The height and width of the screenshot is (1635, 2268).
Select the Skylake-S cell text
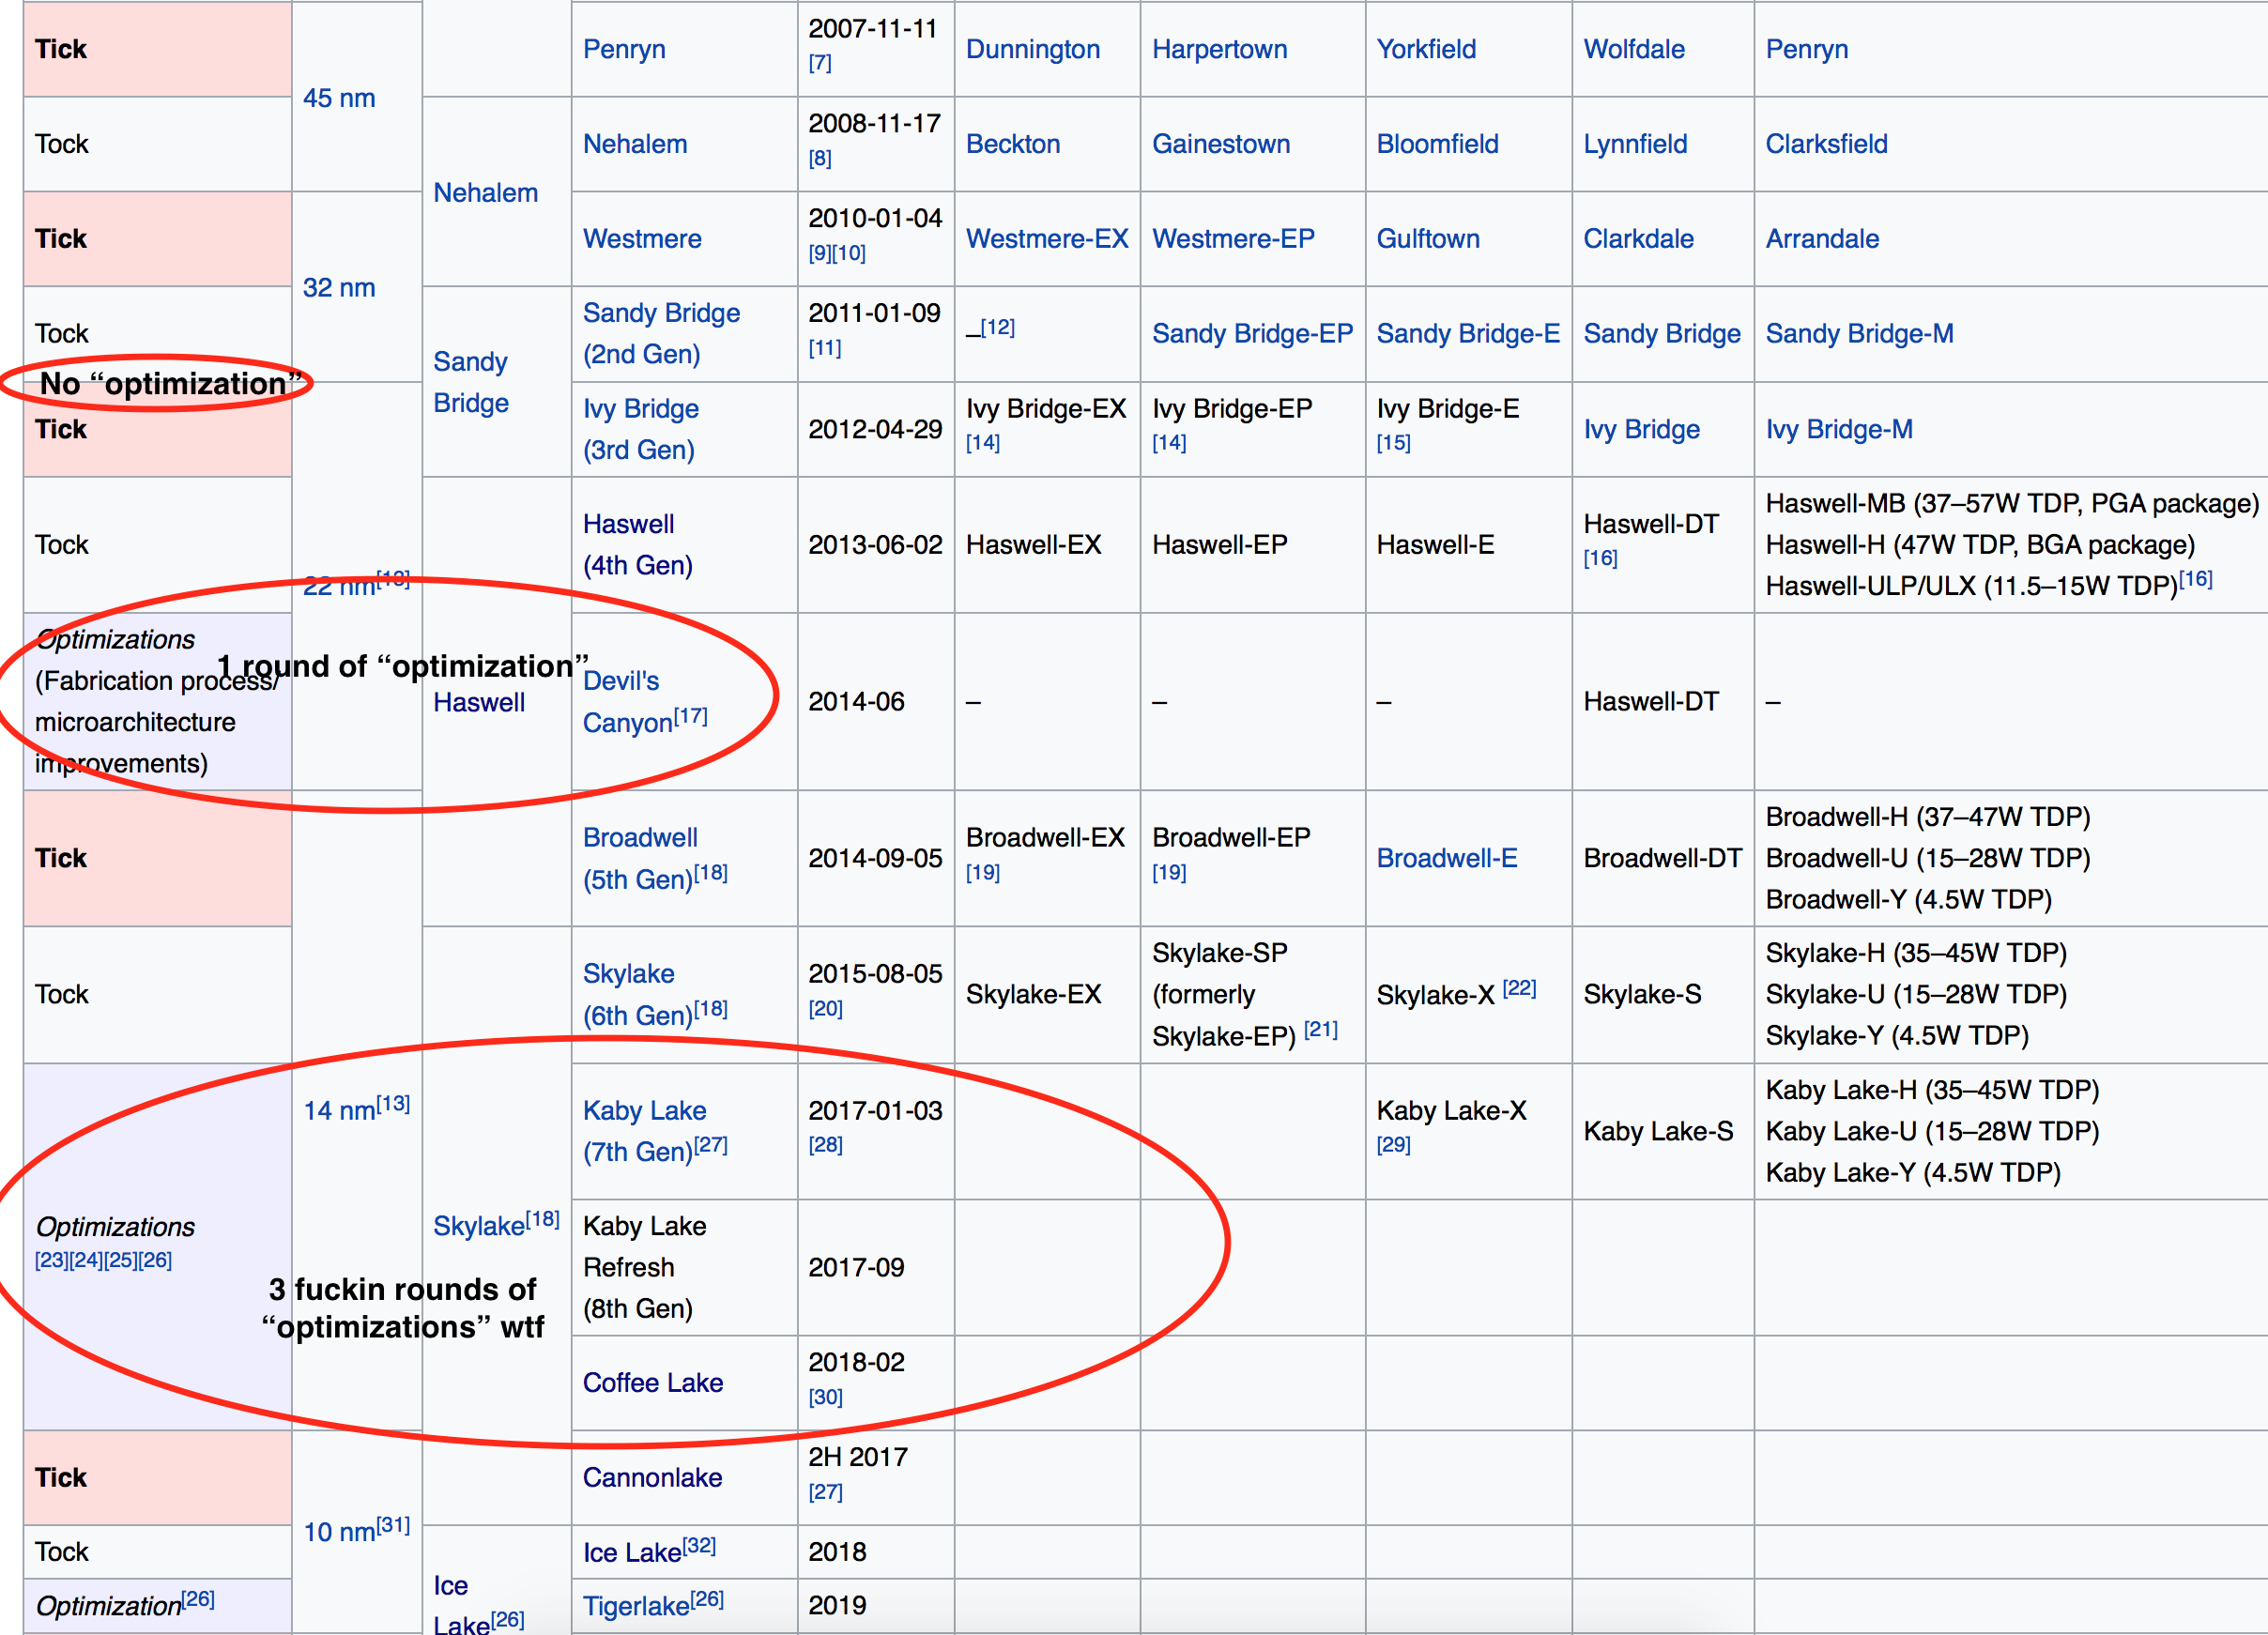pyautogui.click(x=1642, y=994)
